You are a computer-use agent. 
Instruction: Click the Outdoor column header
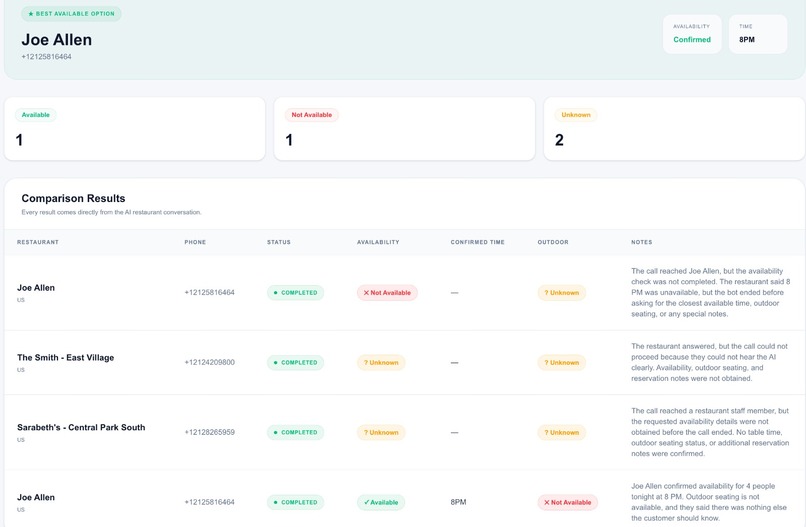(x=553, y=242)
